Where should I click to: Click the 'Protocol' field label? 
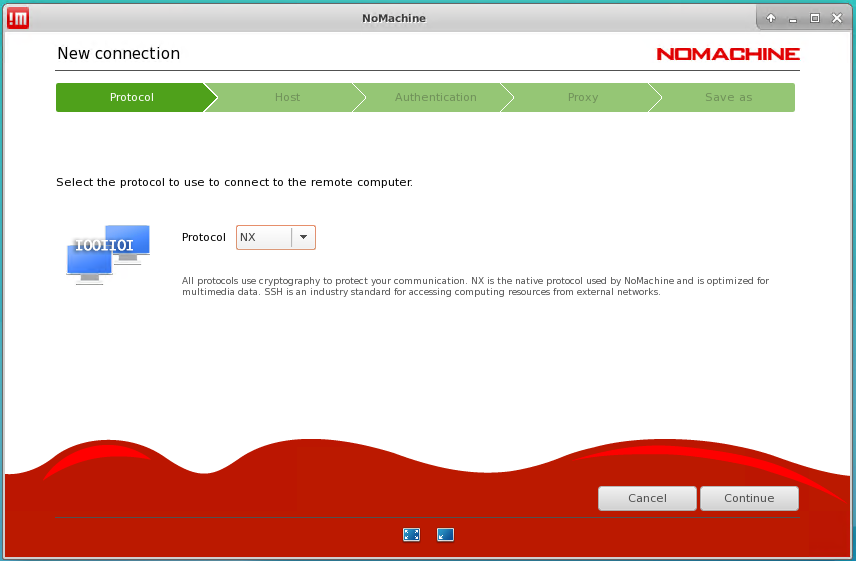pyautogui.click(x=204, y=237)
